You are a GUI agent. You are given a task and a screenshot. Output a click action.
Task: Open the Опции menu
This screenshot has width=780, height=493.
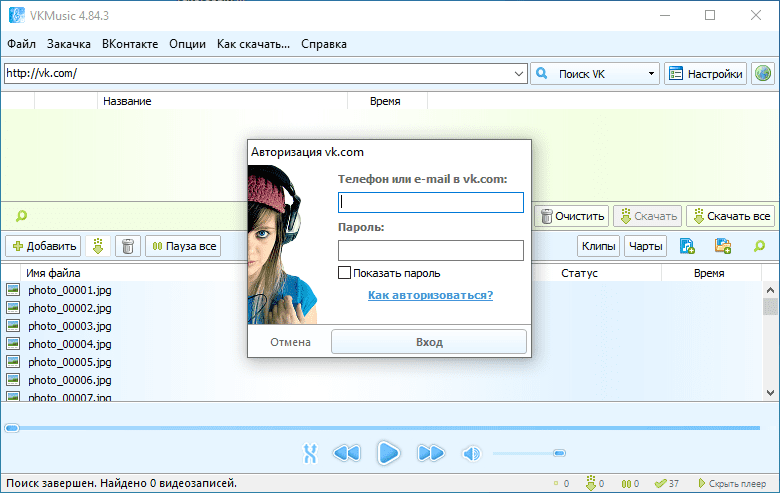(x=187, y=44)
